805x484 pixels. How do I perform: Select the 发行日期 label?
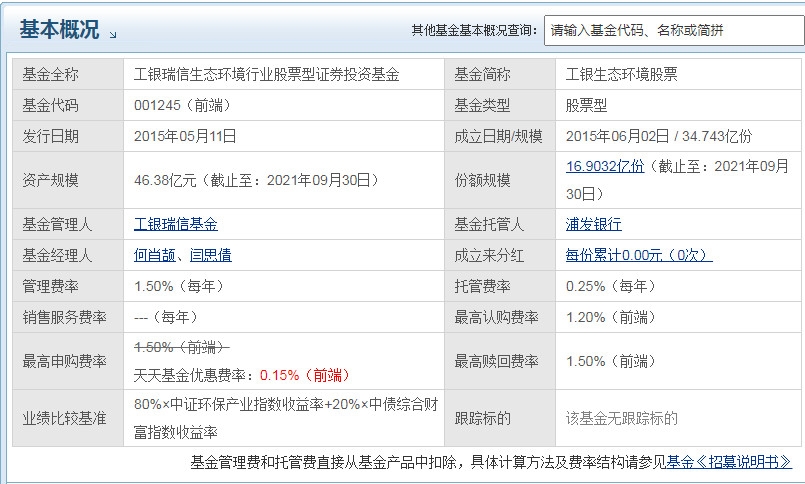(x=50, y=136)
